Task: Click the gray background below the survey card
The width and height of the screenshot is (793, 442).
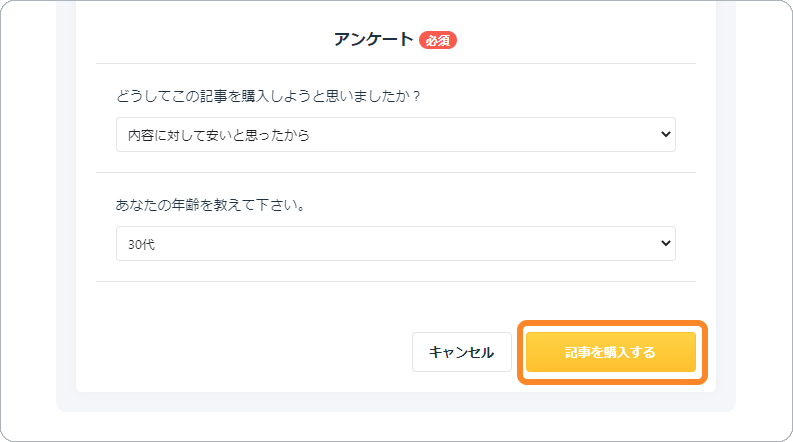Action: 395,402
